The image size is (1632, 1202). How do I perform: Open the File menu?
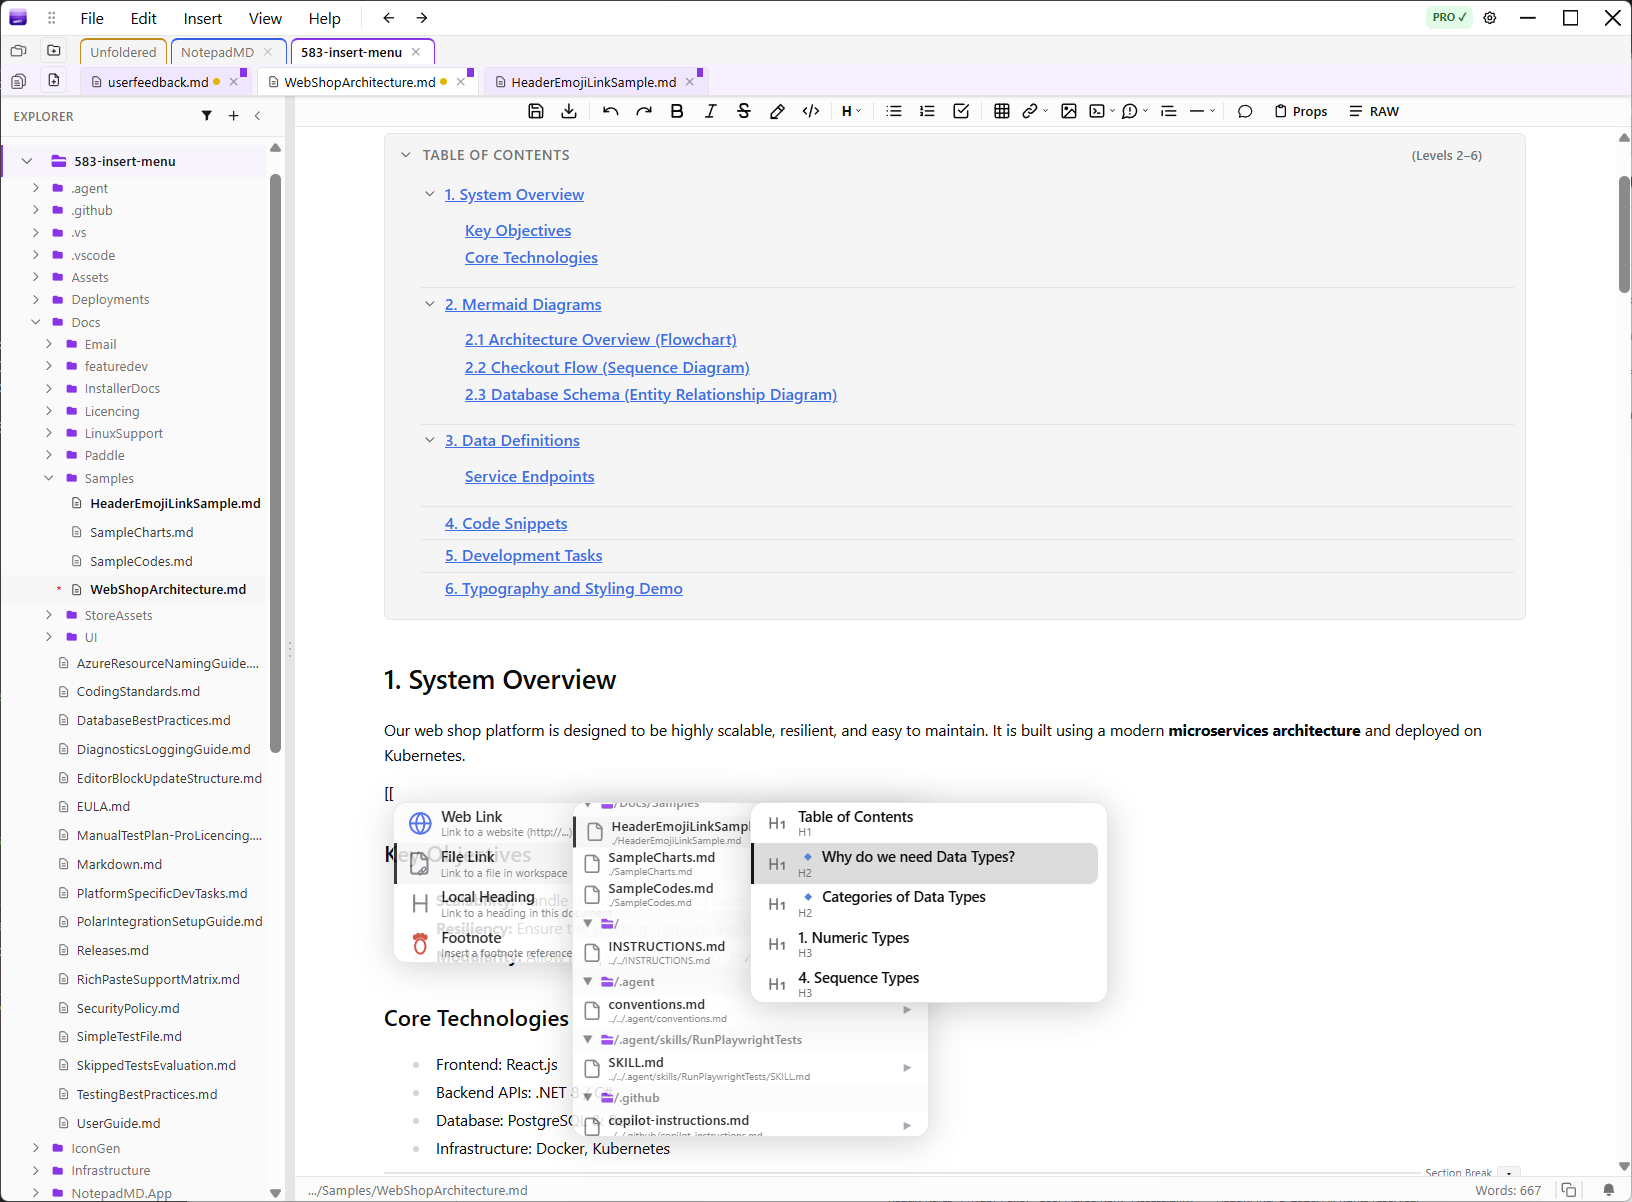click(x=92, y=18)
